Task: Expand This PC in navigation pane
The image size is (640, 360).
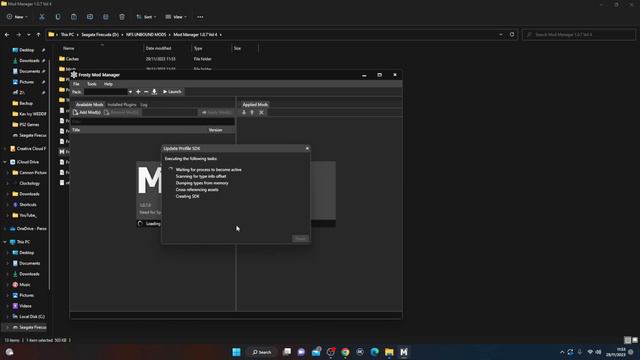Action: (5, 242)
